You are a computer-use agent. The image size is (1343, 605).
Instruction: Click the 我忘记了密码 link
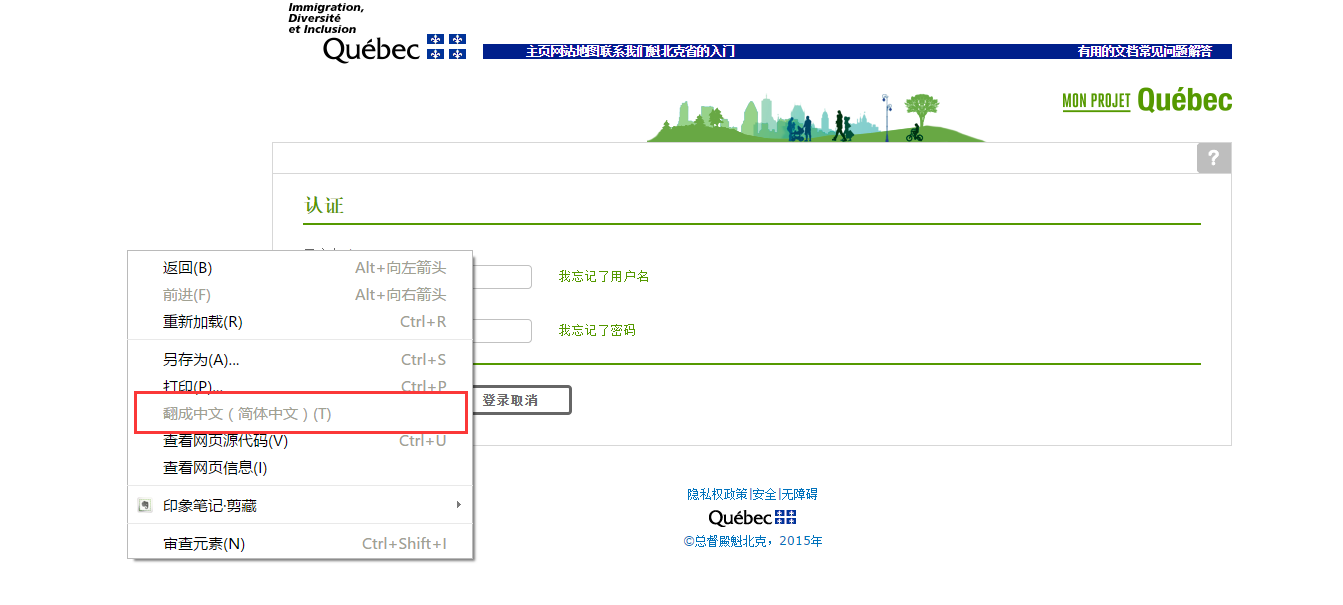(596, 330)
